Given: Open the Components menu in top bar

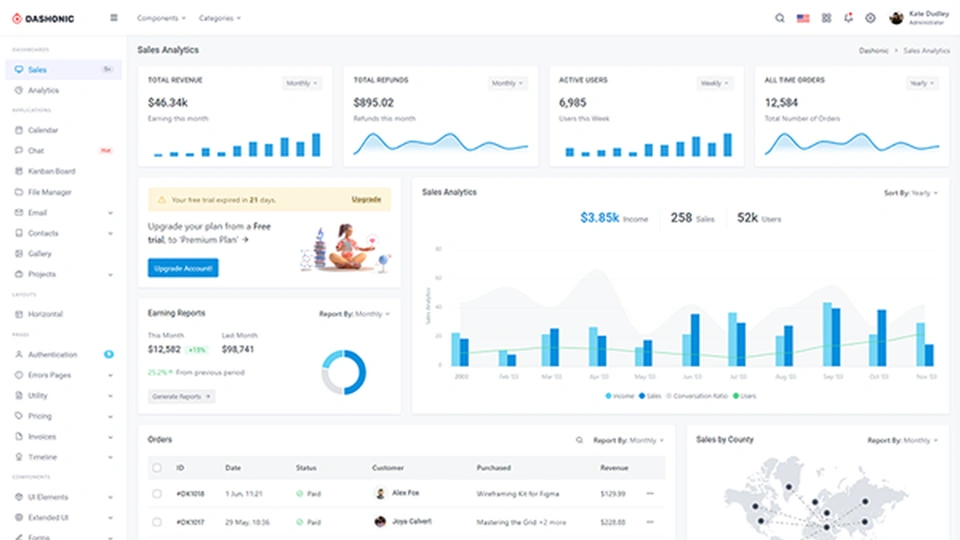Looking at the screenshot, I should click(161, 18).
